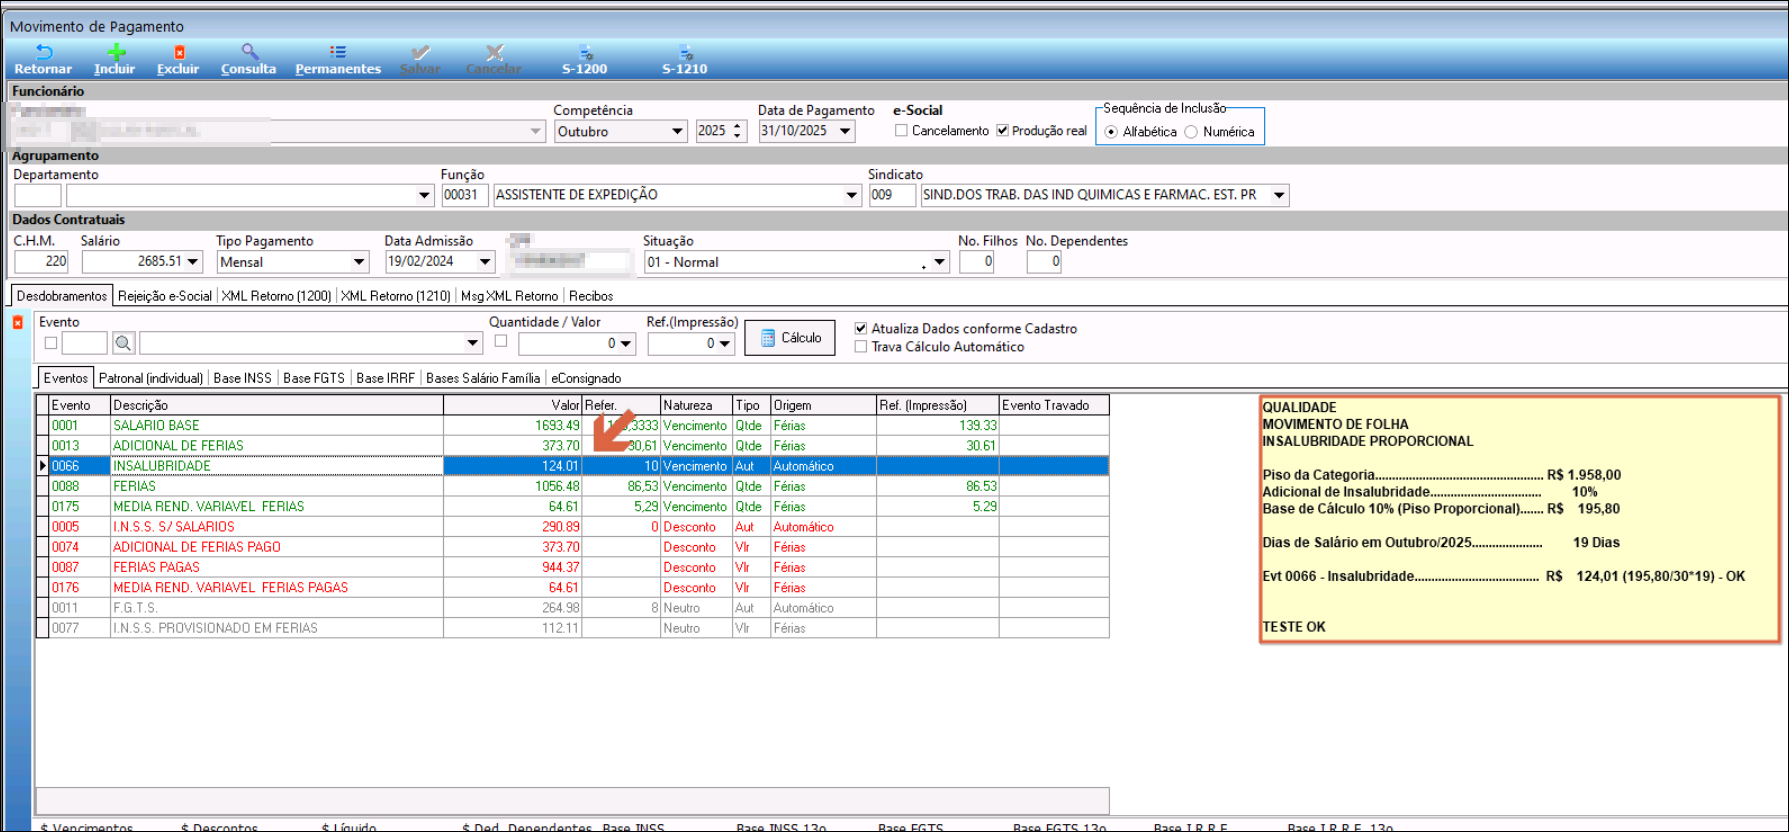The image size is (1789, 832).
Task: Click the event search magnifier icon
Action: (x=123, y=344)
